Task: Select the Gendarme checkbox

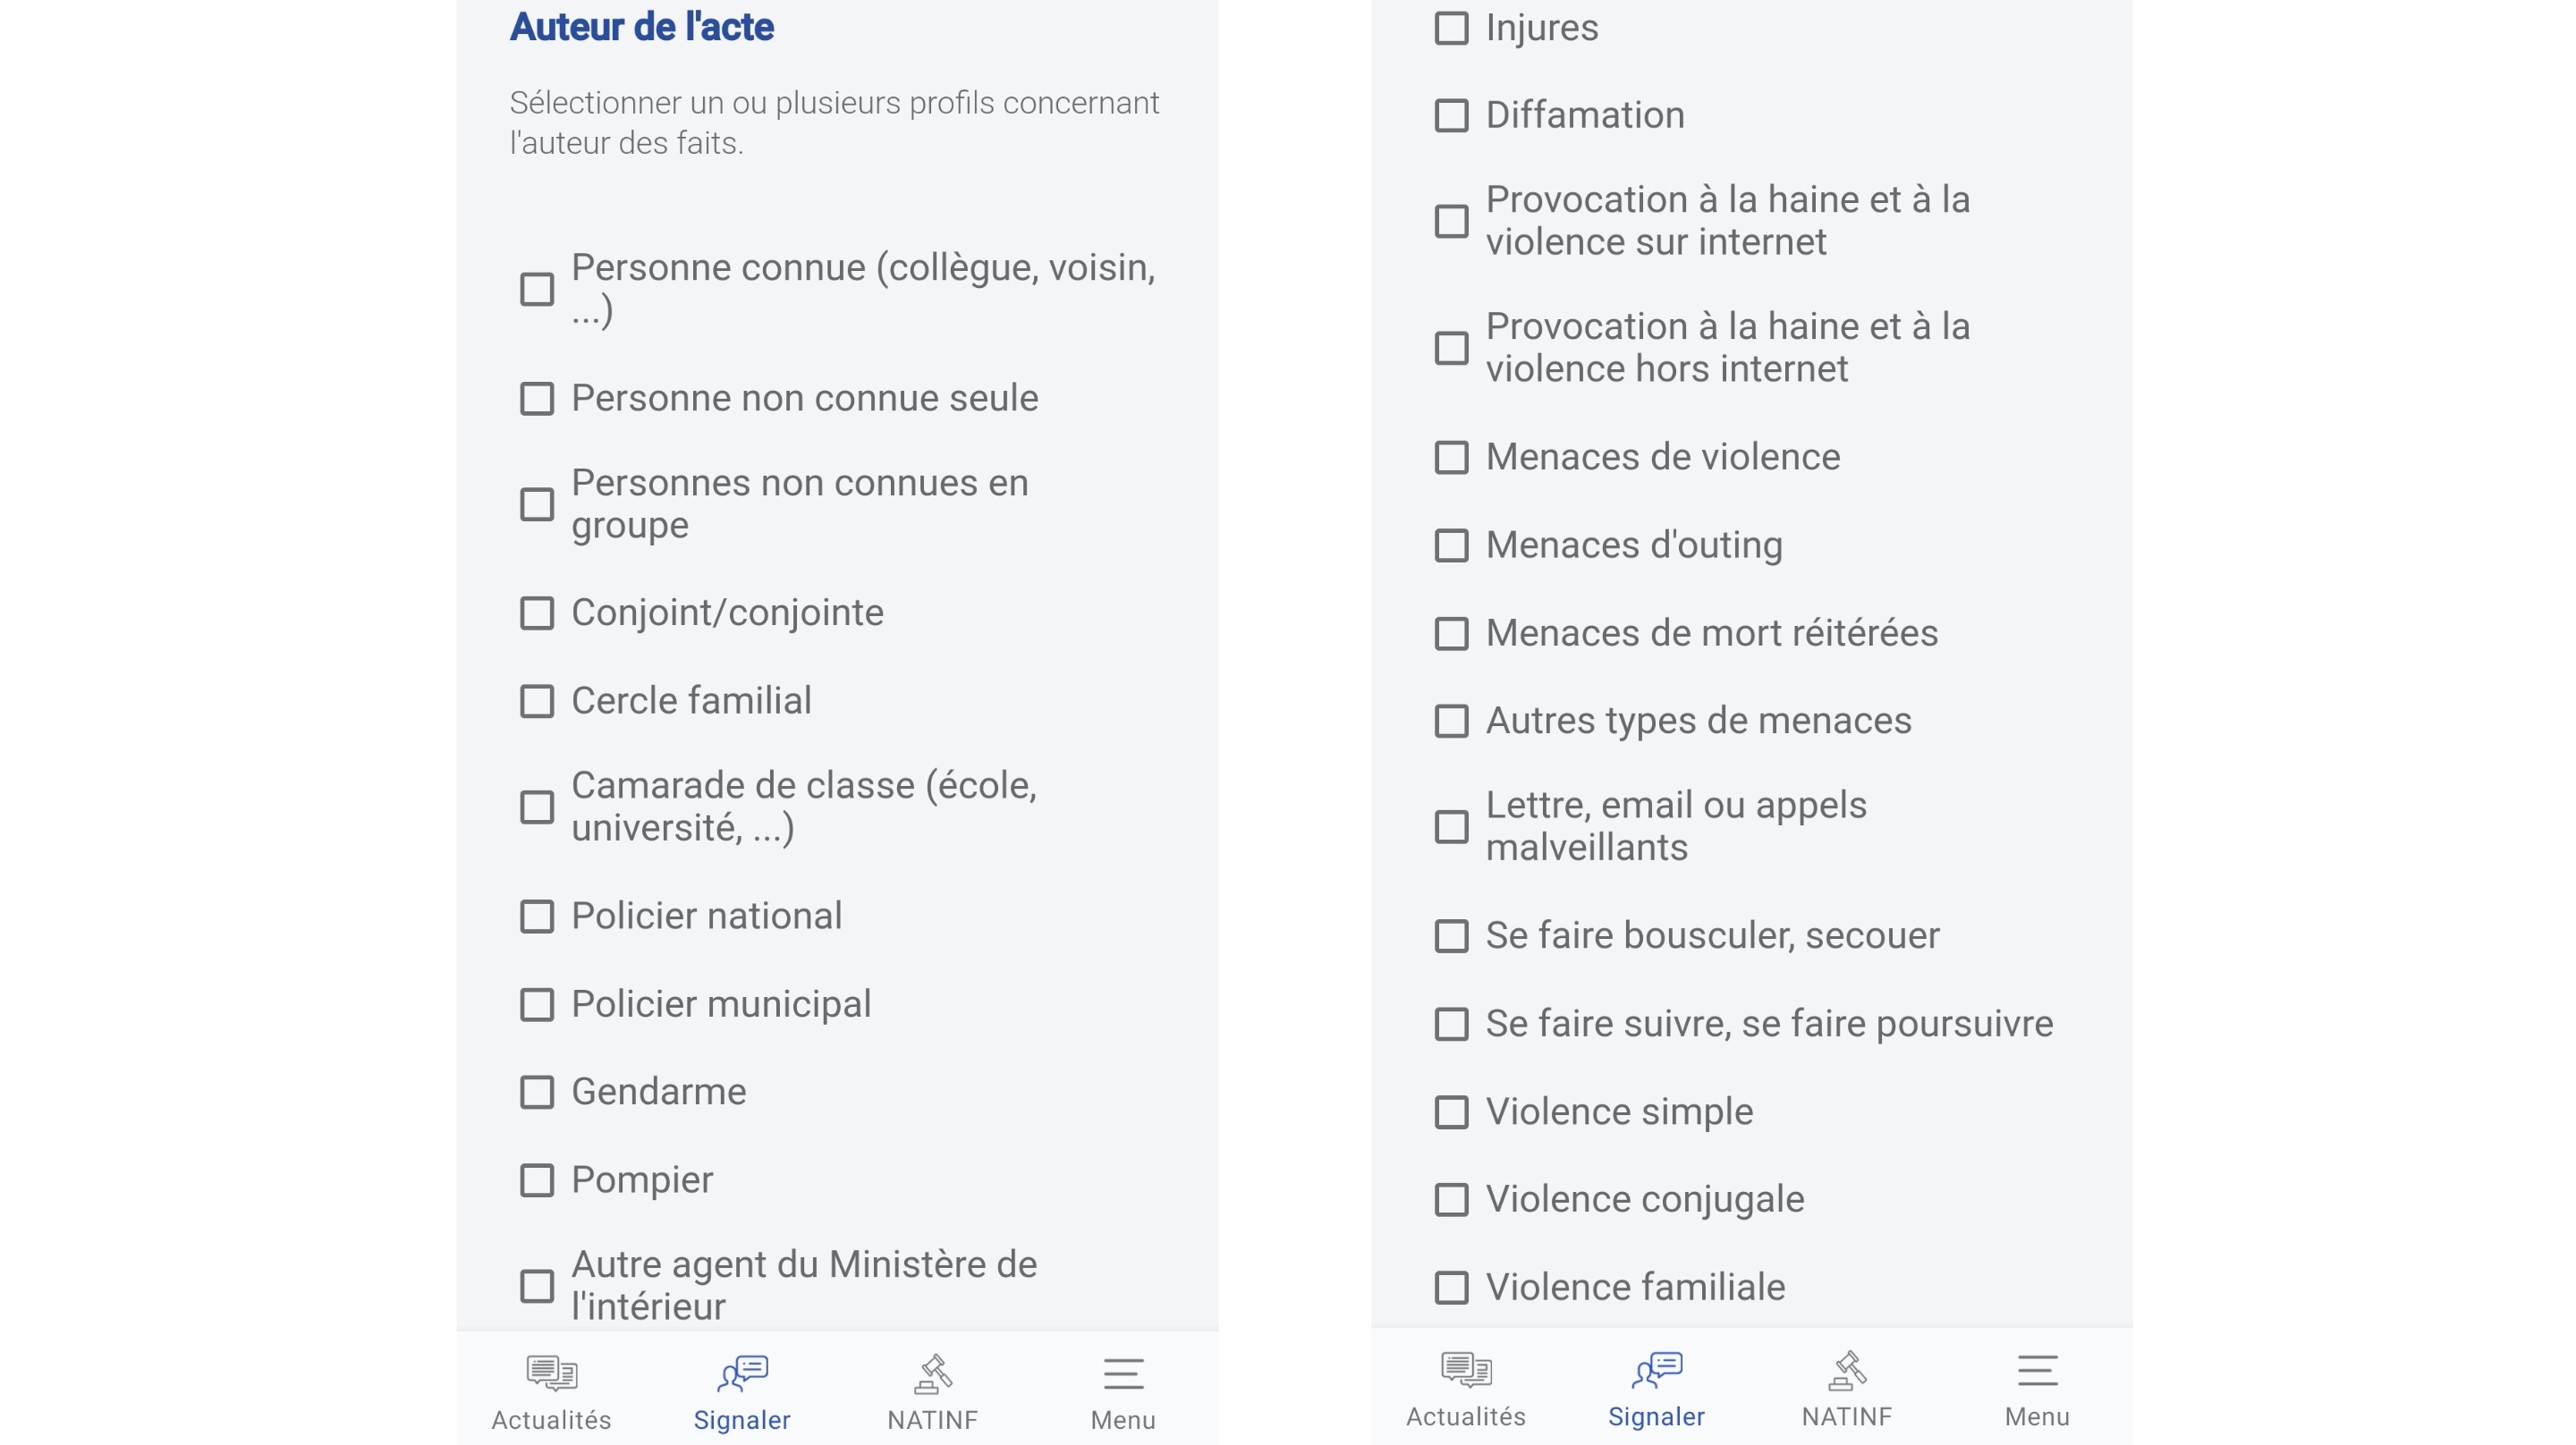Action: pos(537,1092)
